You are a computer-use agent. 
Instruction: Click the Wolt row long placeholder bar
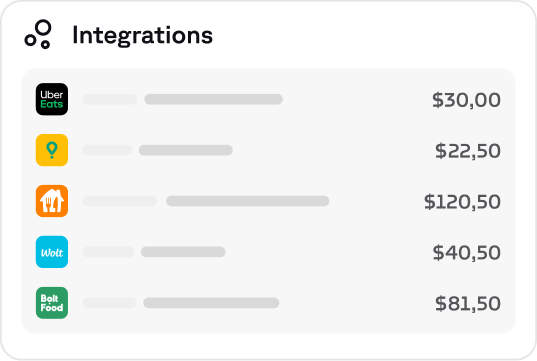point(183,252)
